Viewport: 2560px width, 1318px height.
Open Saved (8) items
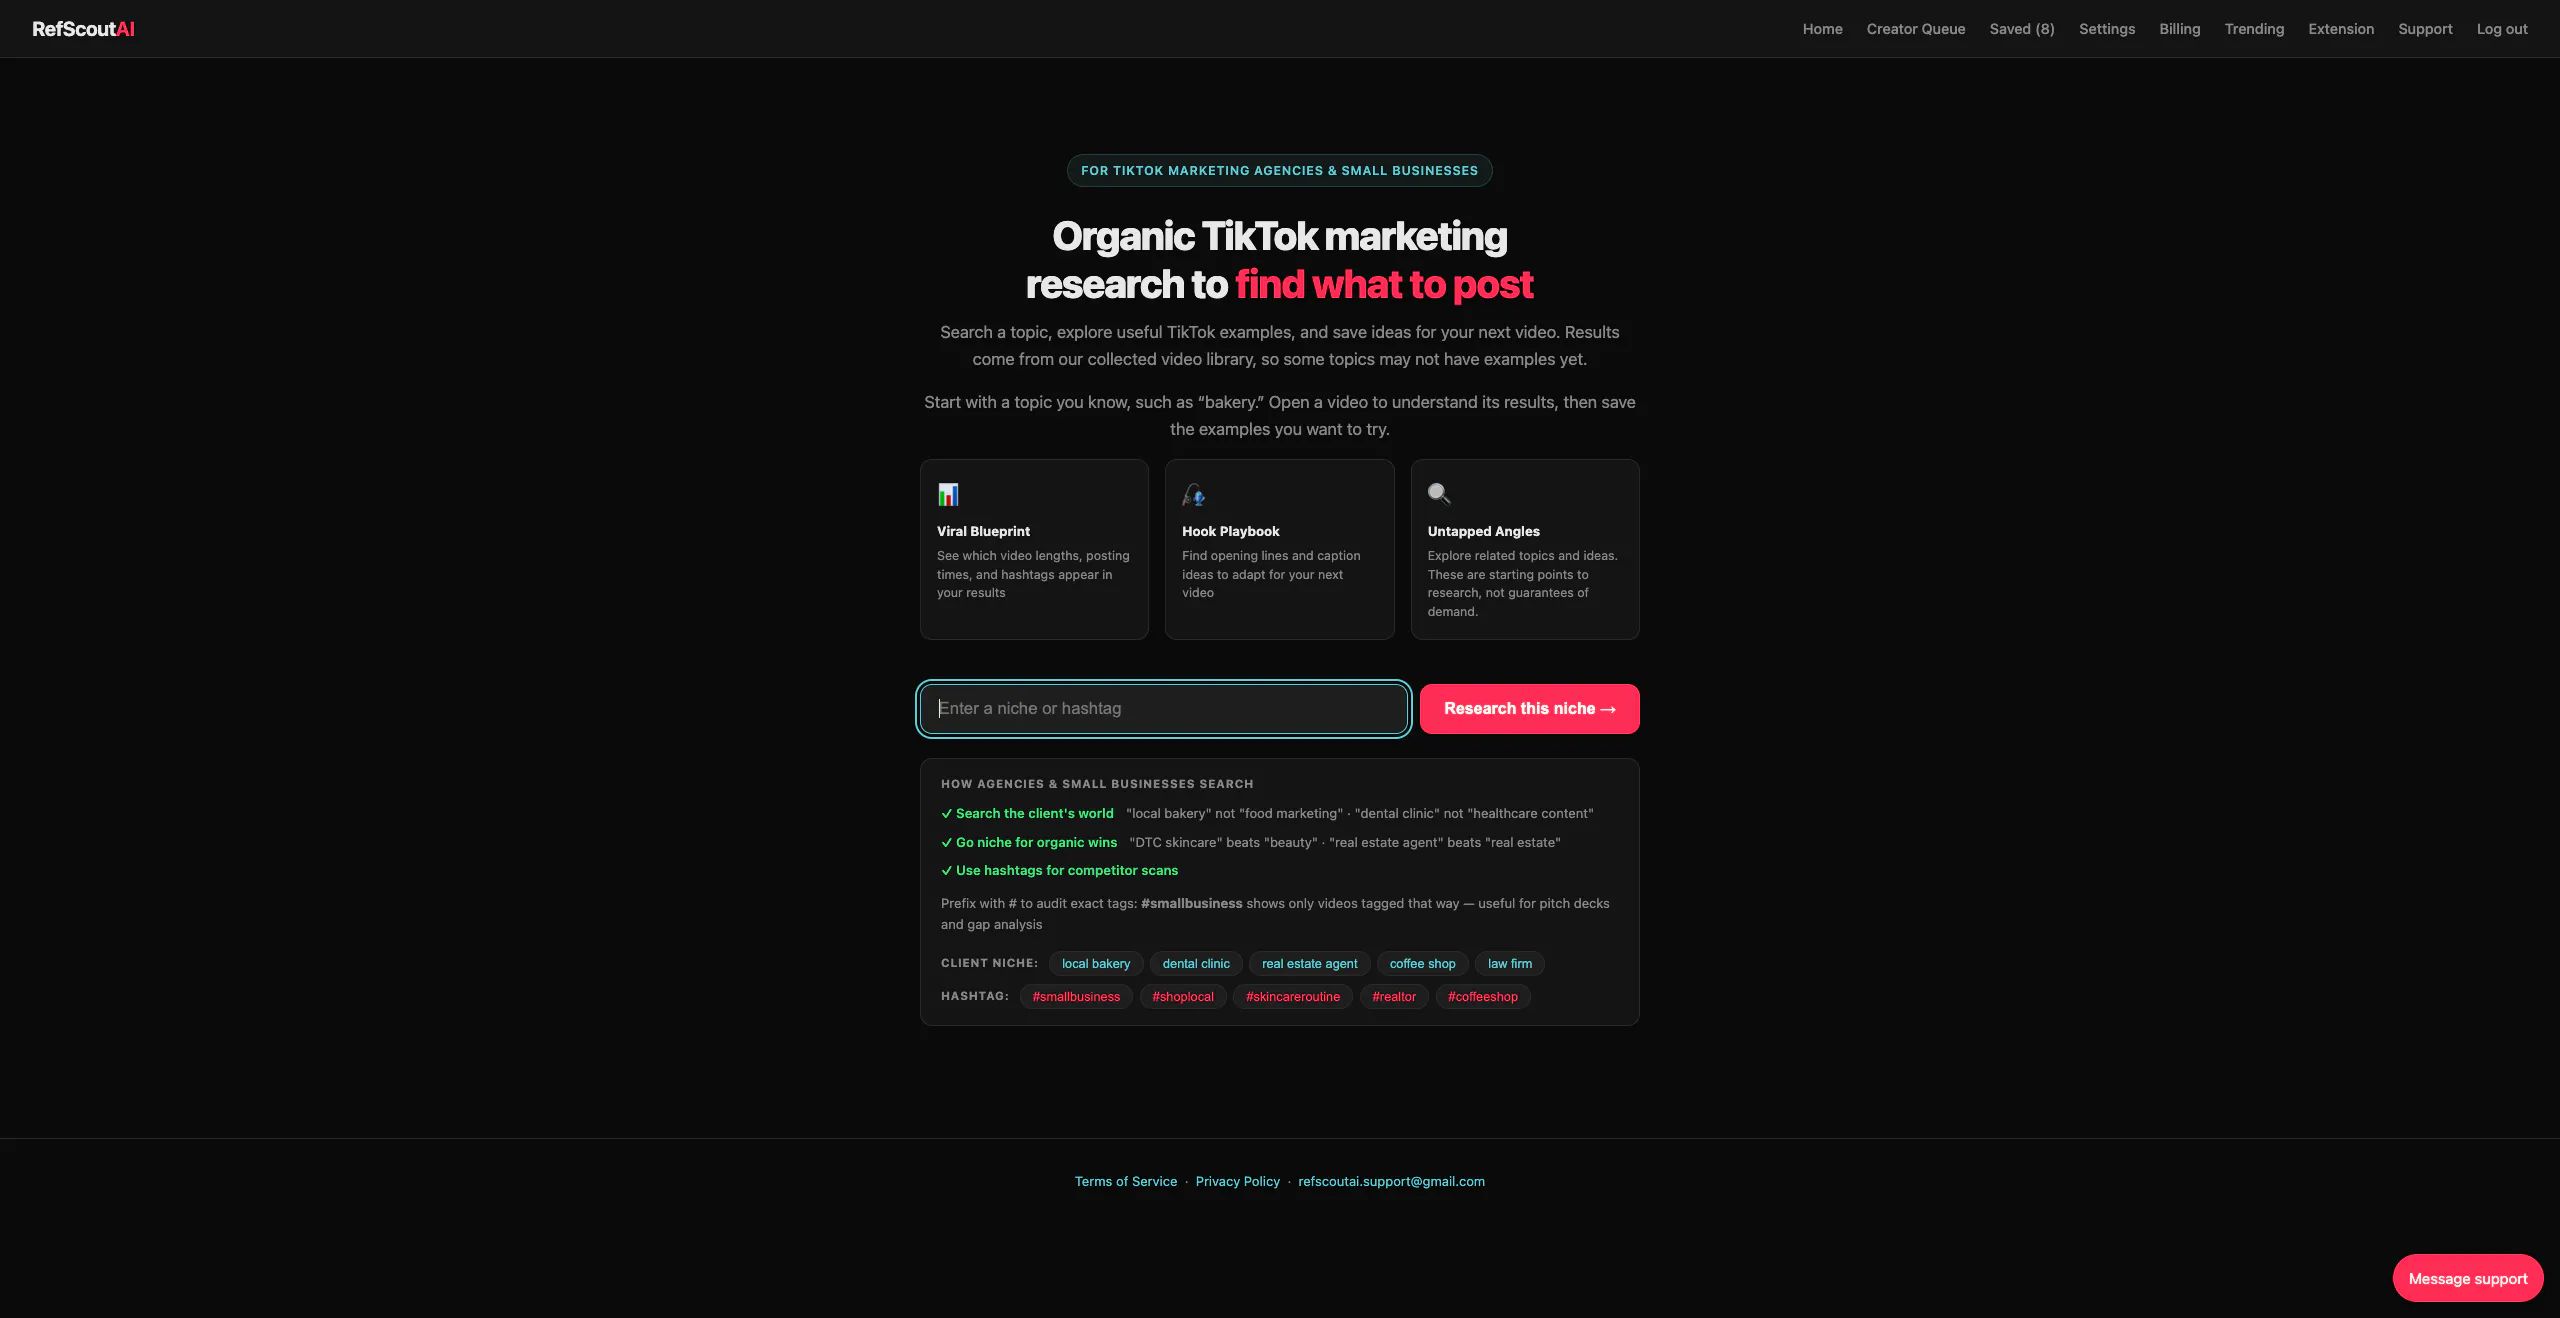pos(2021,29)
